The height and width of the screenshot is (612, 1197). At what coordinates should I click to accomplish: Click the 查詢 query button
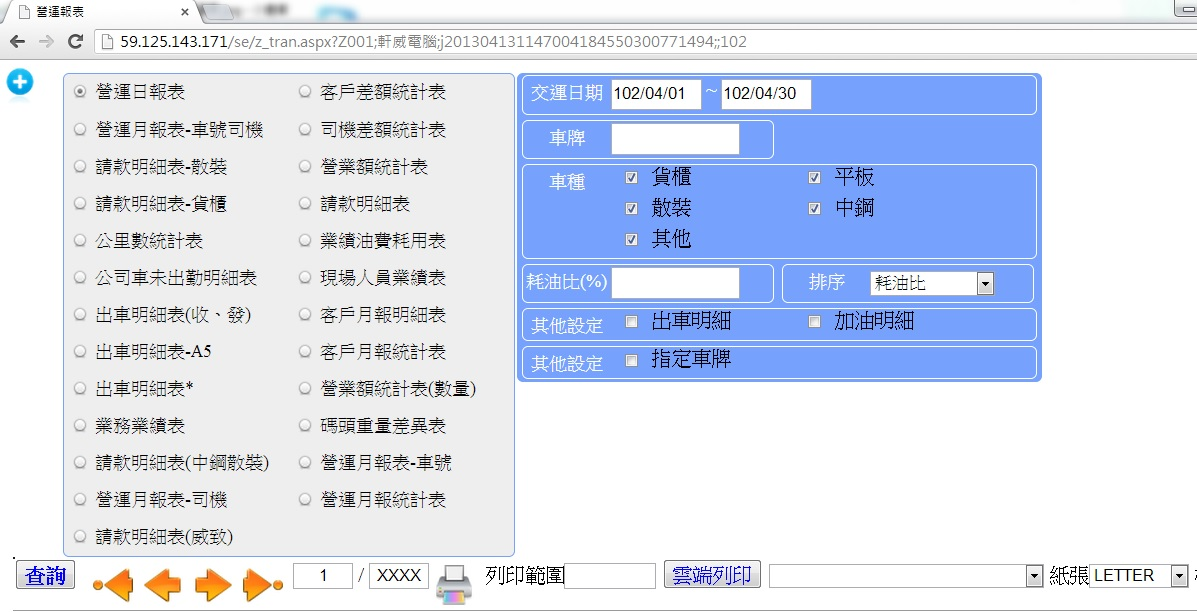[x=46, y=575]
